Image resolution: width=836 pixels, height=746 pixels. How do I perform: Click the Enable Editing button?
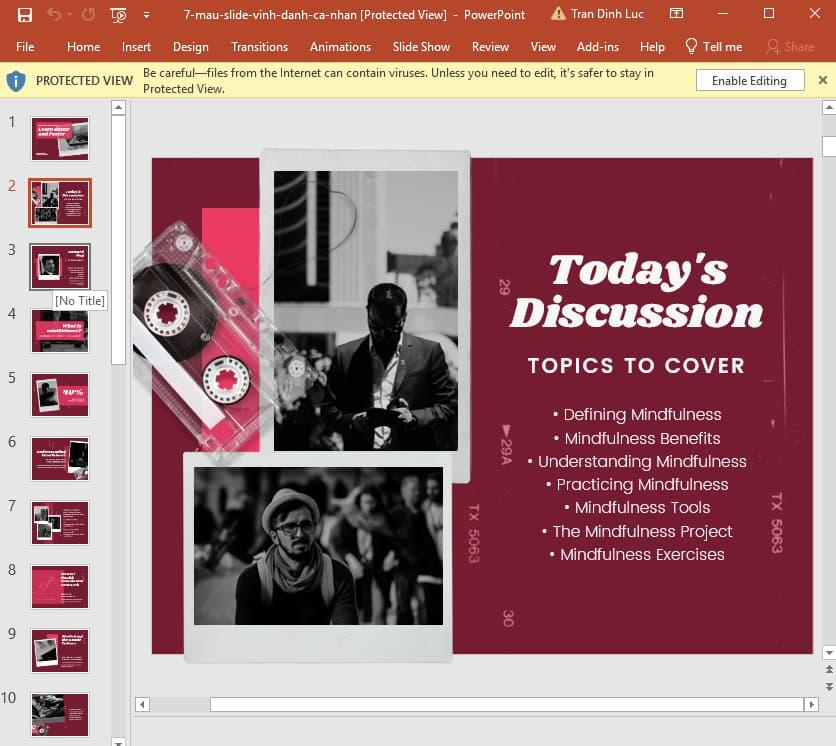tap(749, 81)
